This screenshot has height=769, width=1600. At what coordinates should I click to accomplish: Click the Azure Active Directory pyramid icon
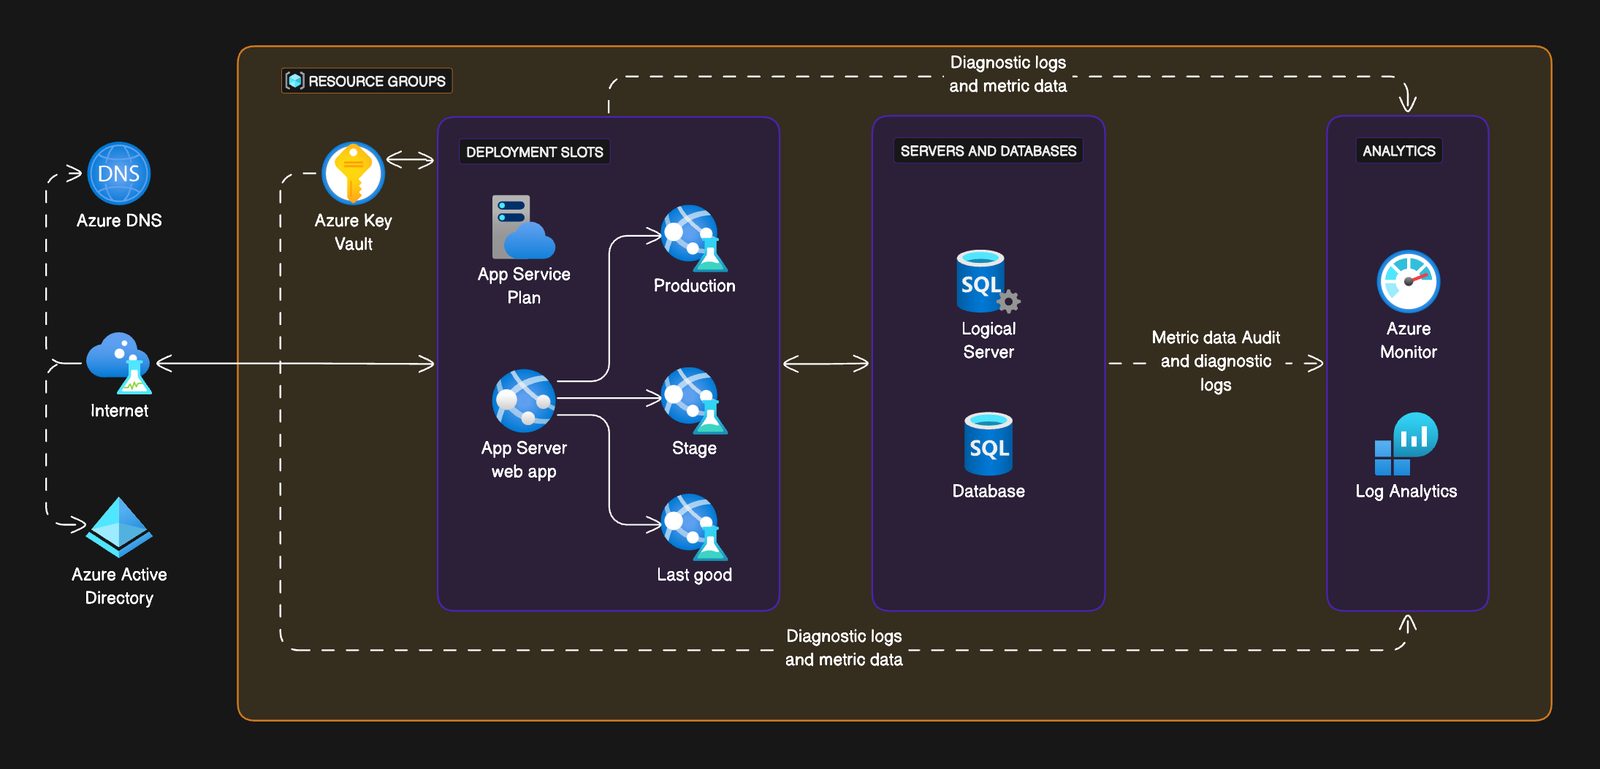point(119,527)
